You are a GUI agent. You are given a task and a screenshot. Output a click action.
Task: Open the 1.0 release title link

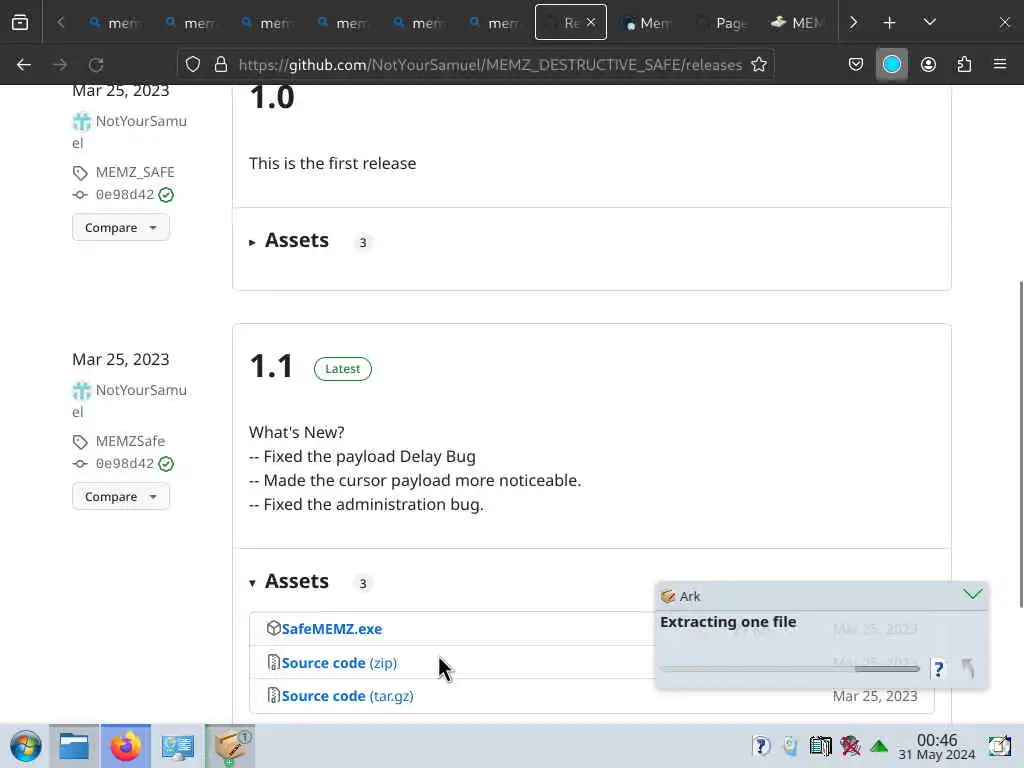point(272,97)
